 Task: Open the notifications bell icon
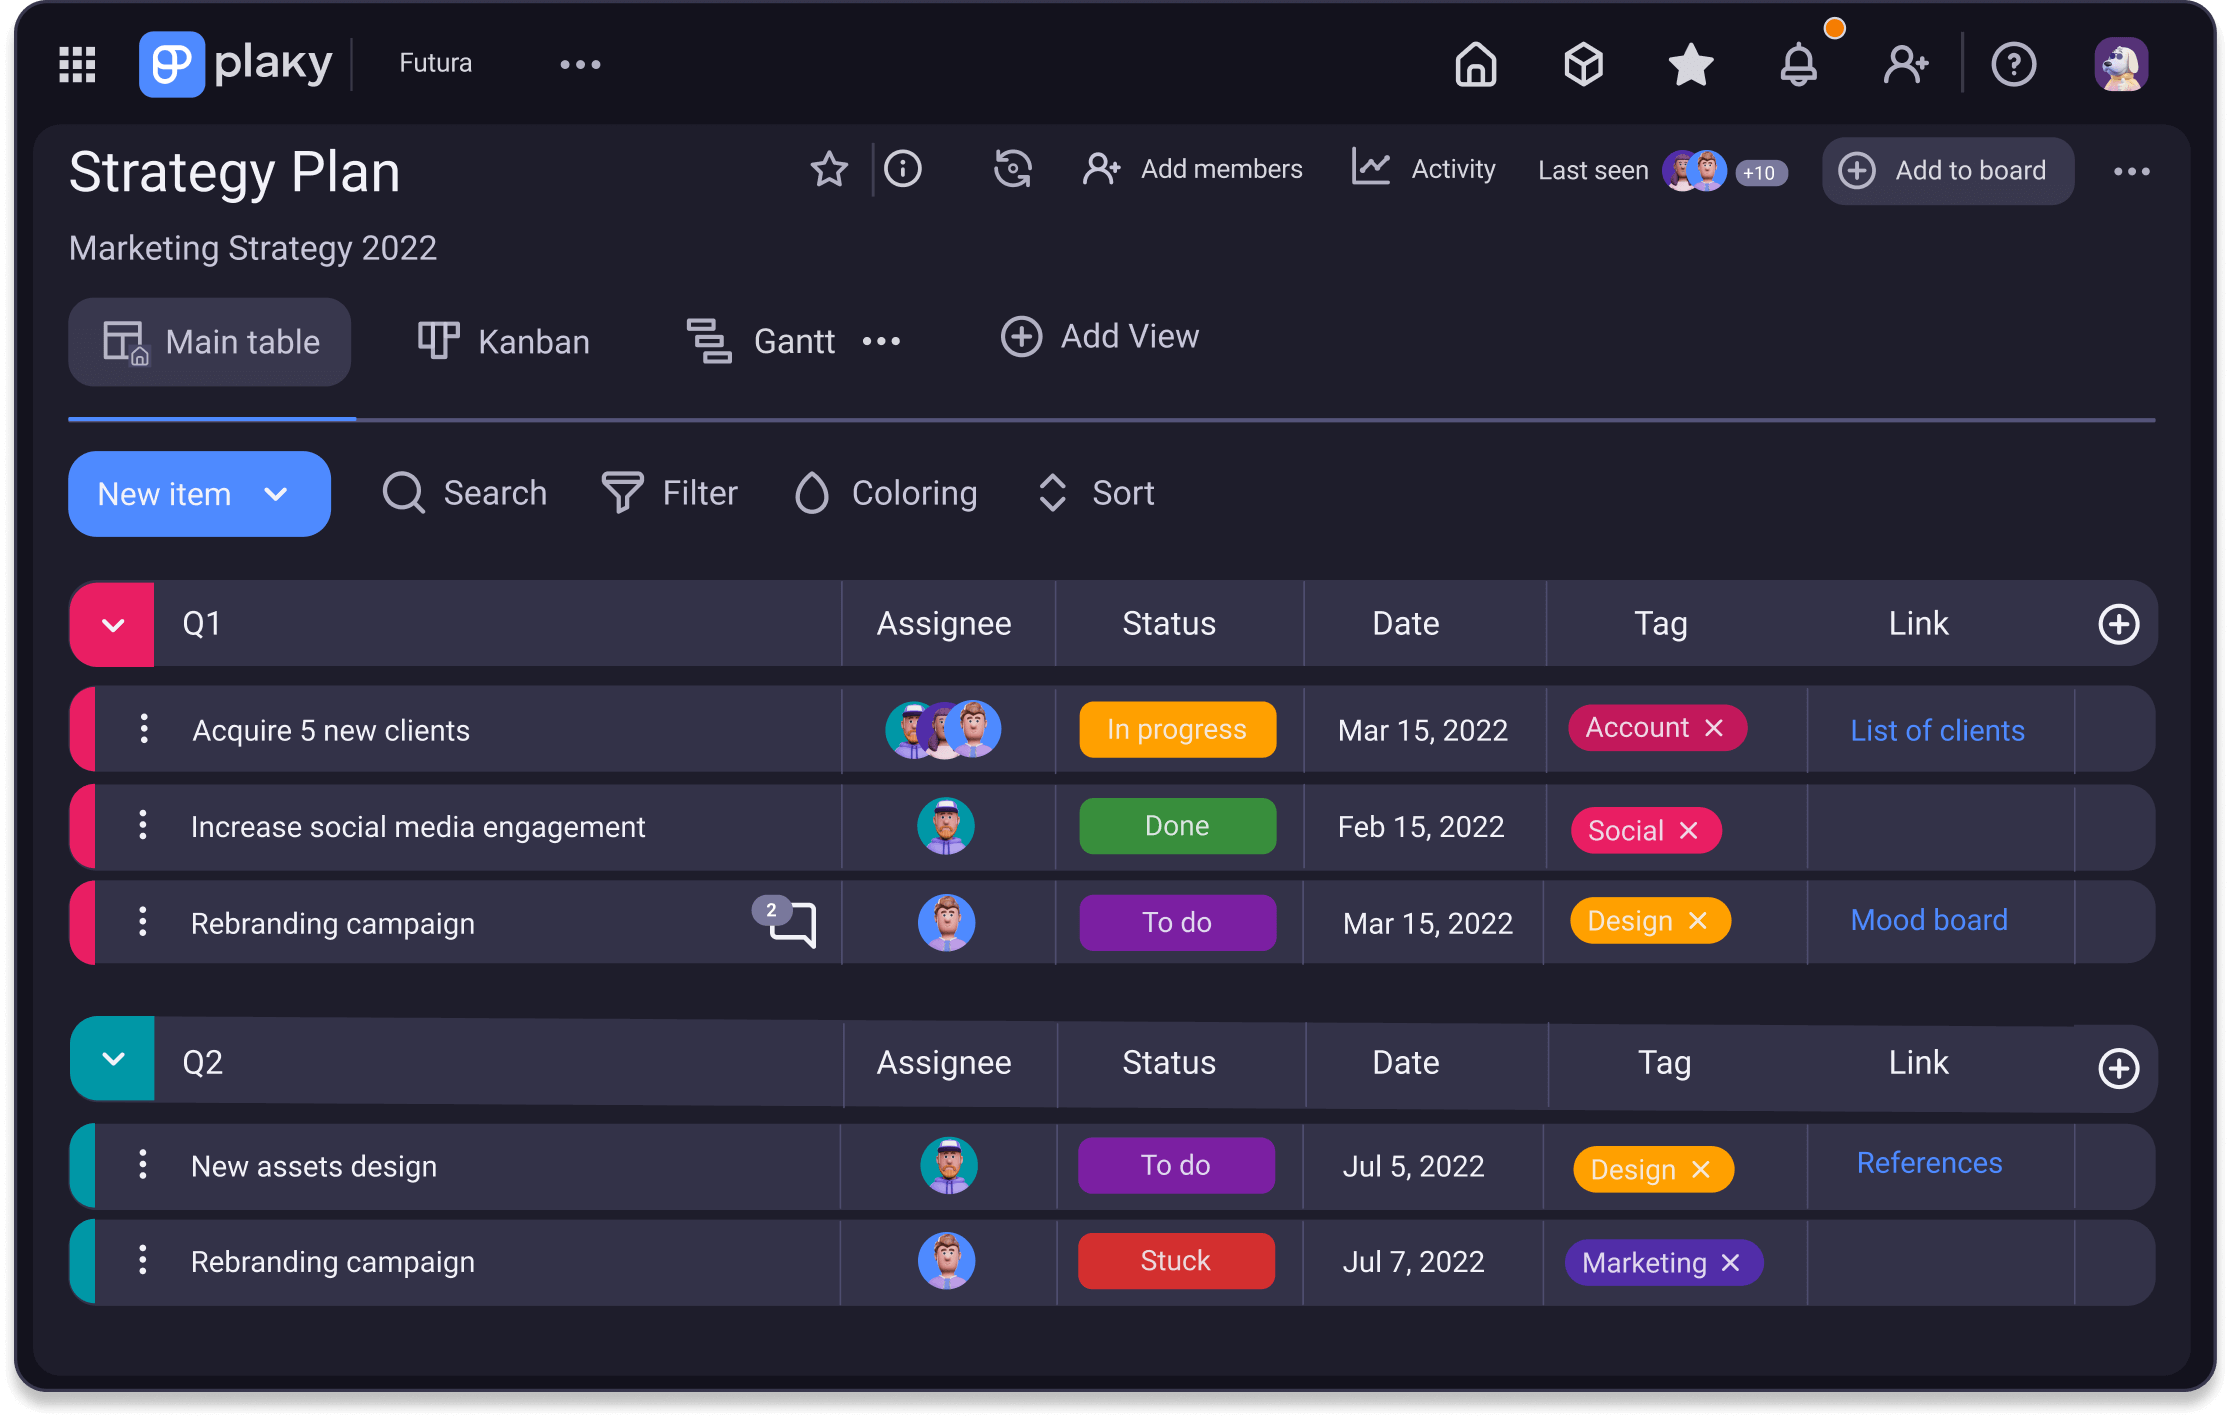[1799, 64]
